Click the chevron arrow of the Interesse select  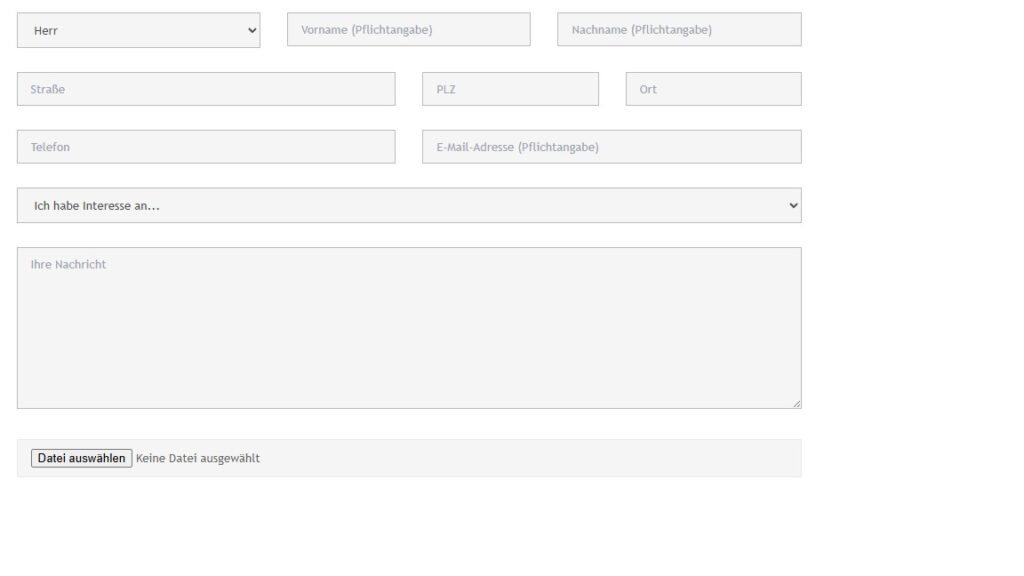pos(793,205)
